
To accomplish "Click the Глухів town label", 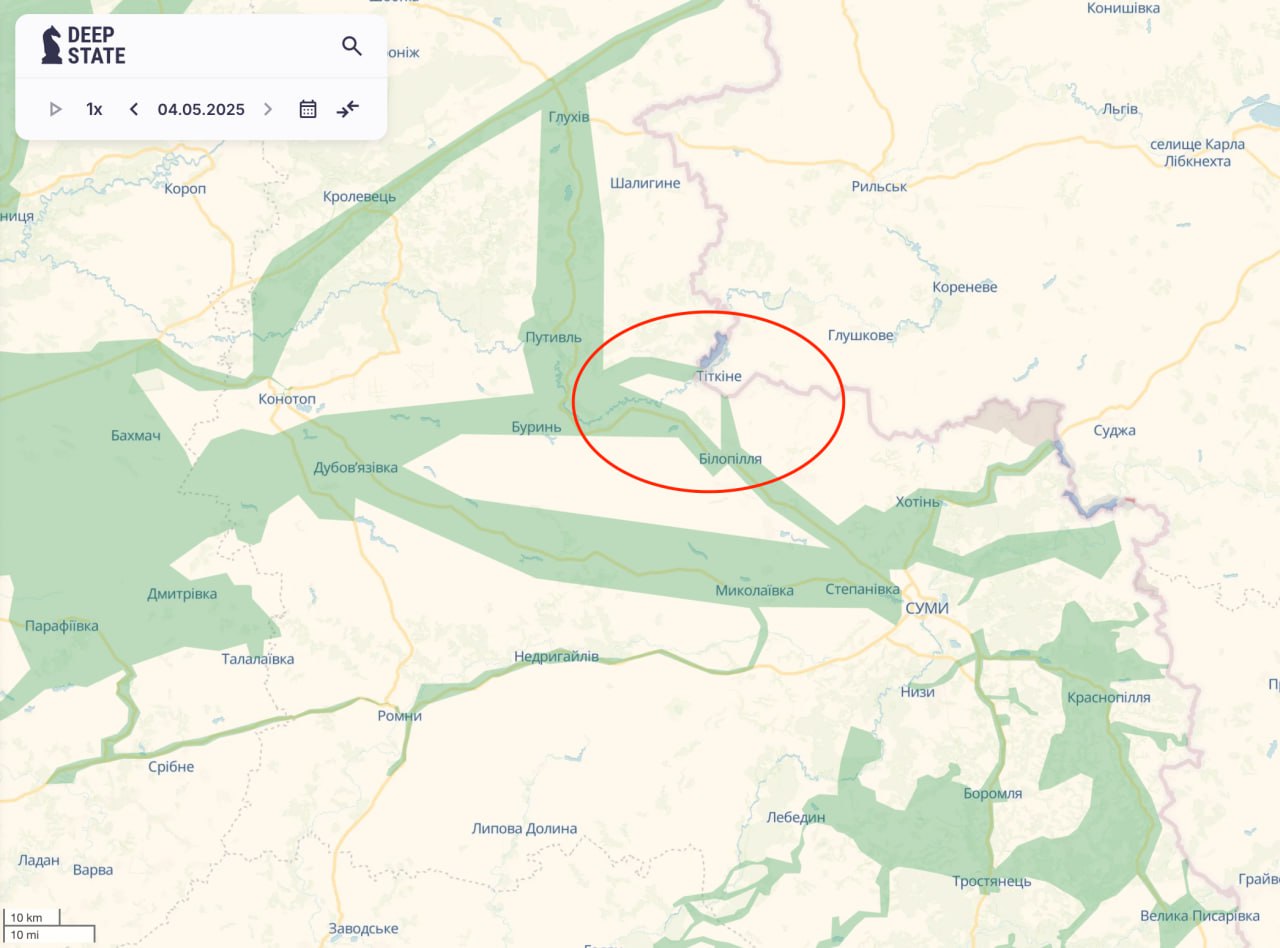I will 569,117.
